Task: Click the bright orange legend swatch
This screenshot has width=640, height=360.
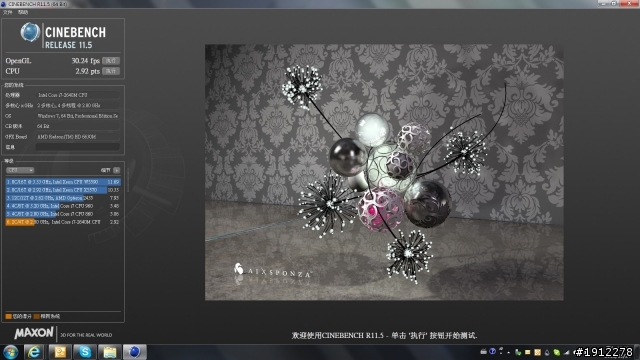Action: tap(9, 316)
